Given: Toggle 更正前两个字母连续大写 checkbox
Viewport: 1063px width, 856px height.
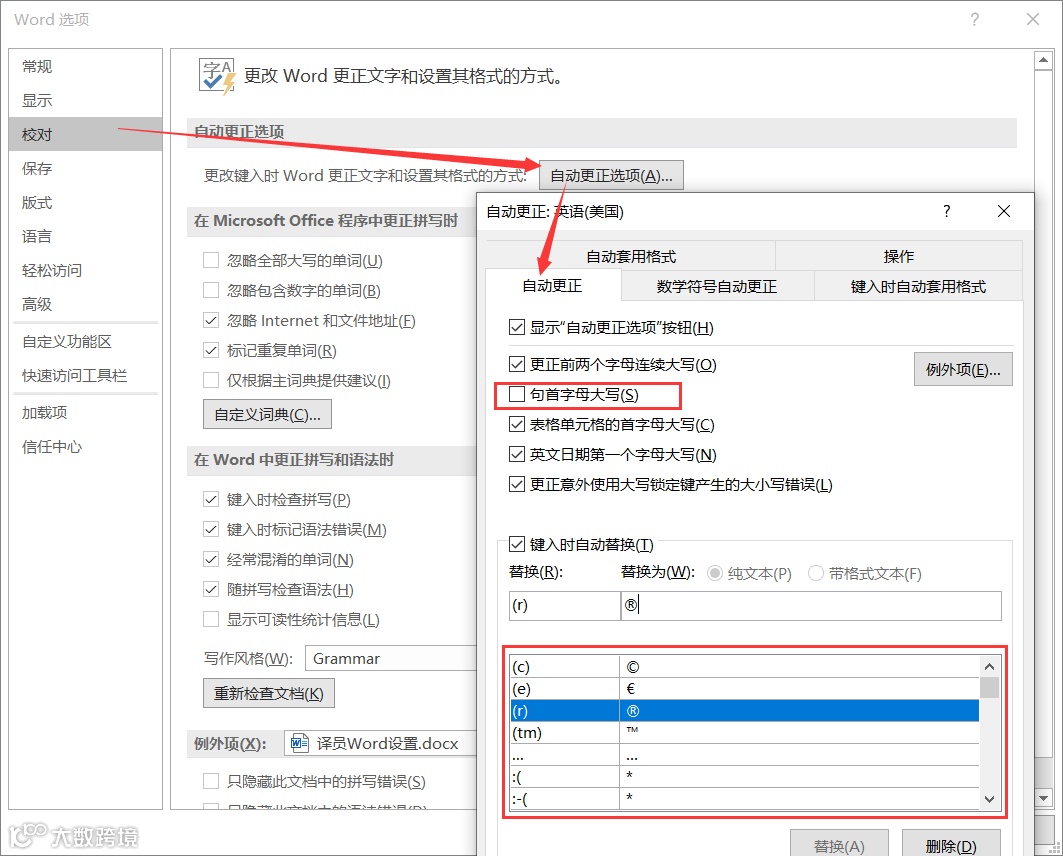Looking at the screenshot, I should (517, 364).
